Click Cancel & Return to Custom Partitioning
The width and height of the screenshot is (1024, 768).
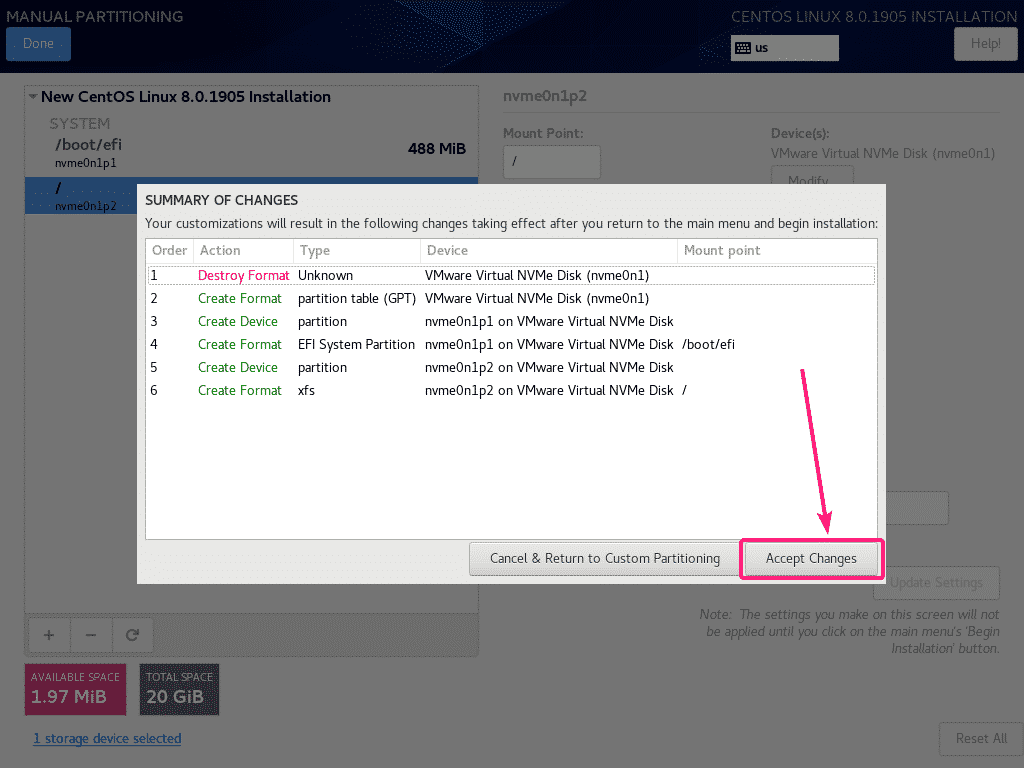tap(605, 558)
